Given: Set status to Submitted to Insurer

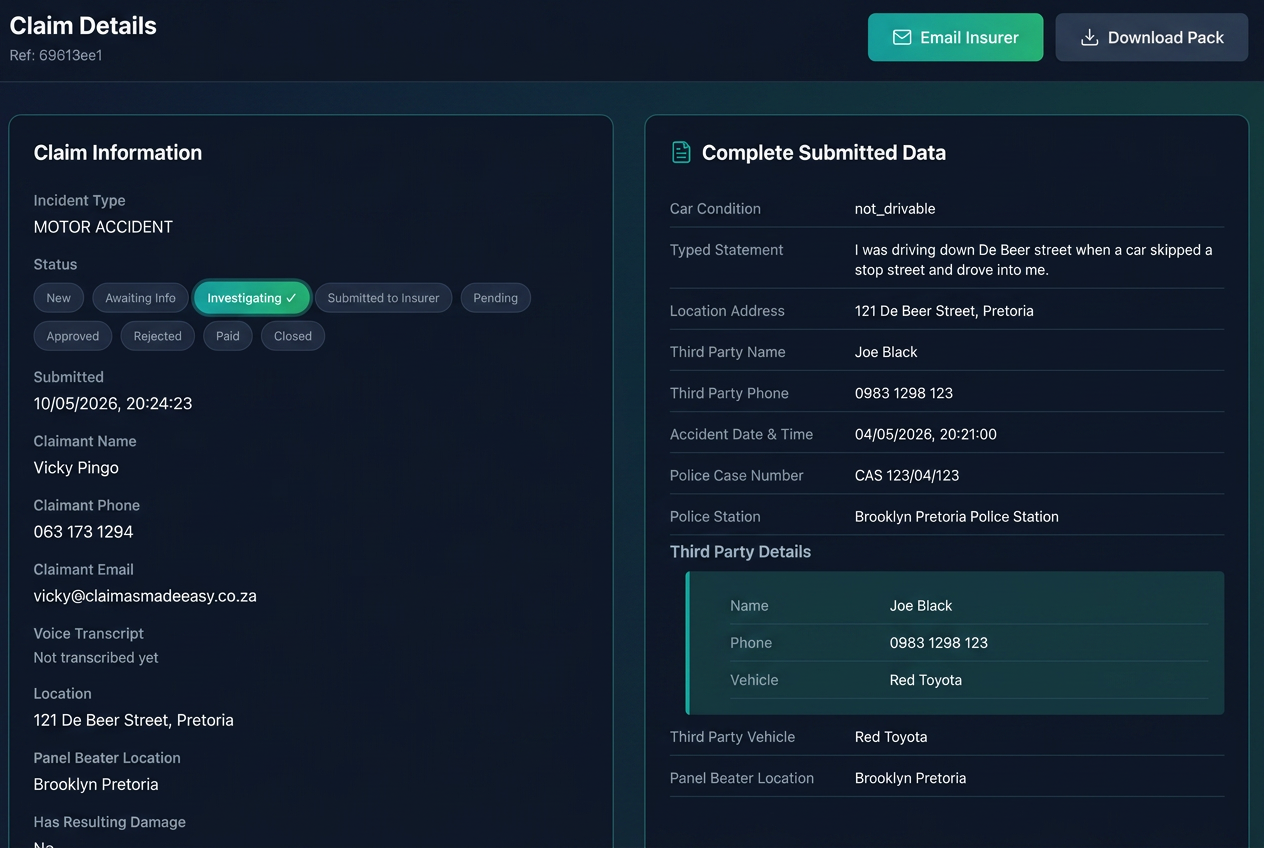Looking at the screenshot, I should tap(383, 298).
